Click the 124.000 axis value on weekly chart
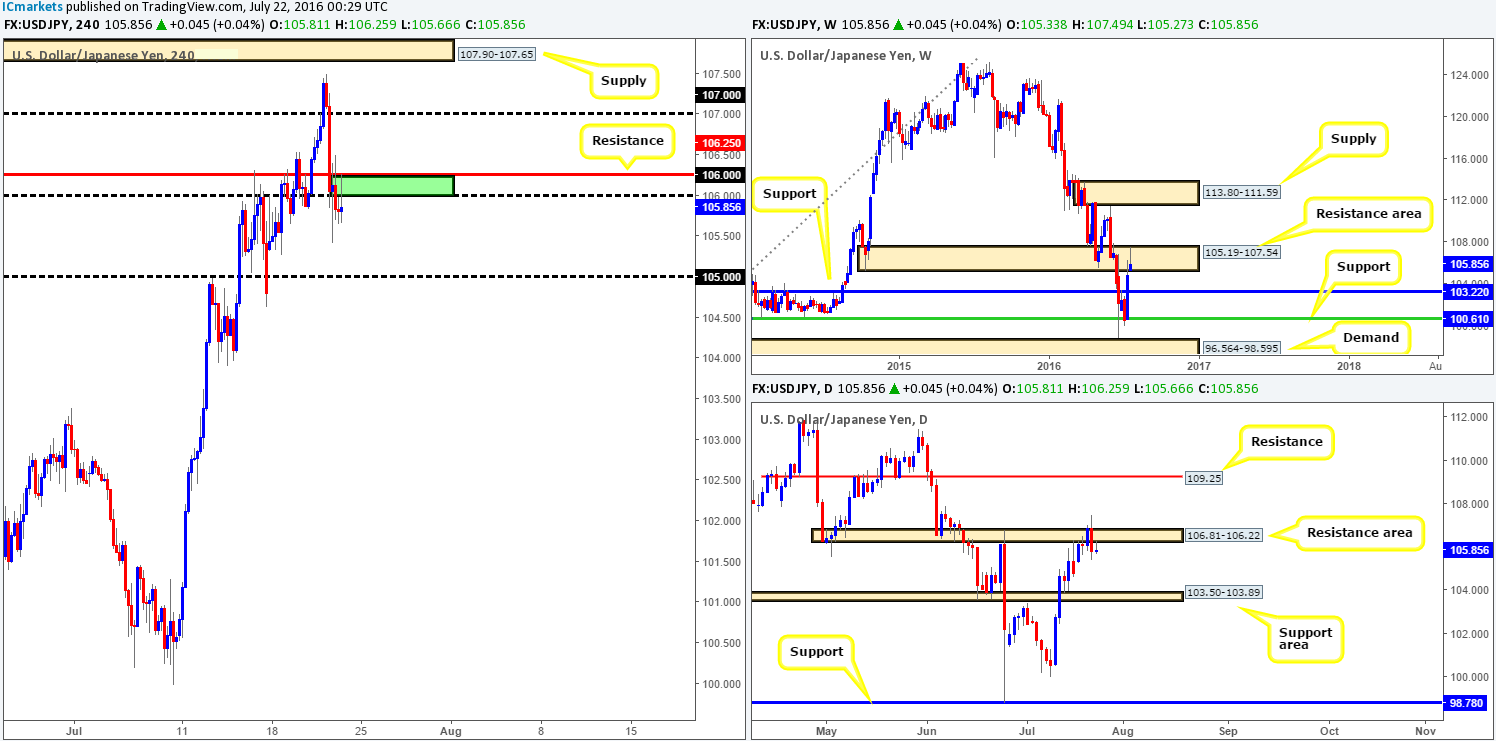The width and height of the screenshot is (1496, 741). point(1467,74)
